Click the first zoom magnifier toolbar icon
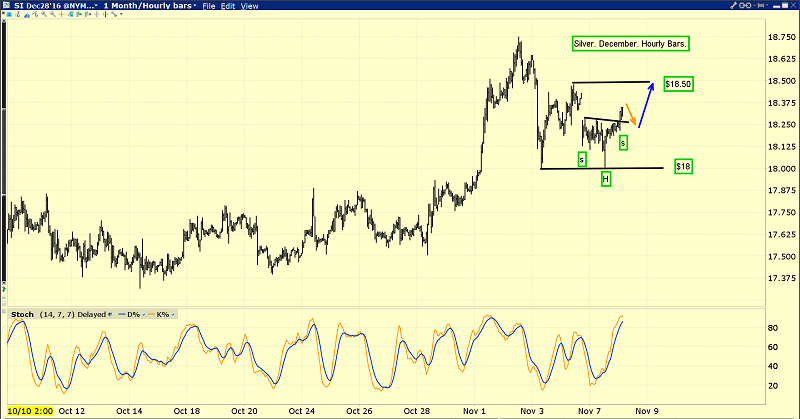Screen dimensions: 800x419 pyautogui.click(x=44, y=14)
